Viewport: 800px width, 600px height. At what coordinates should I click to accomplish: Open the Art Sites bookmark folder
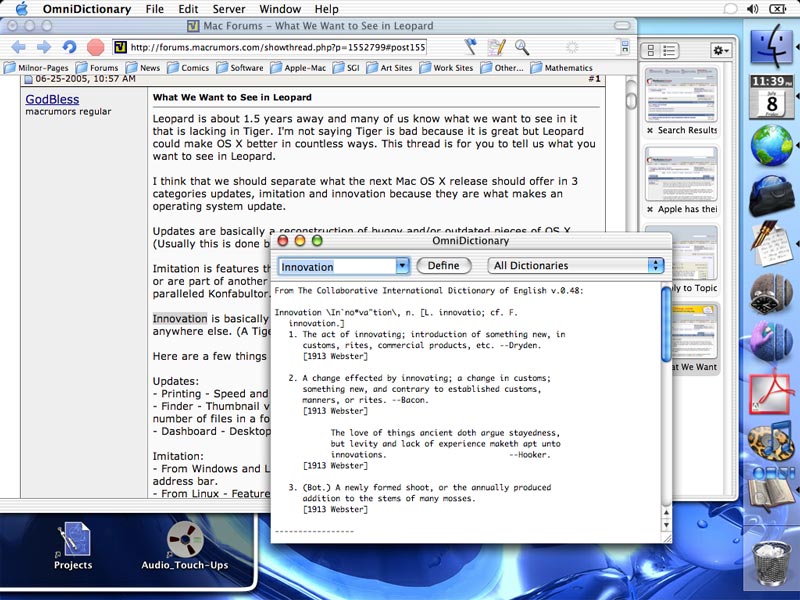click(x=389, y=68)
